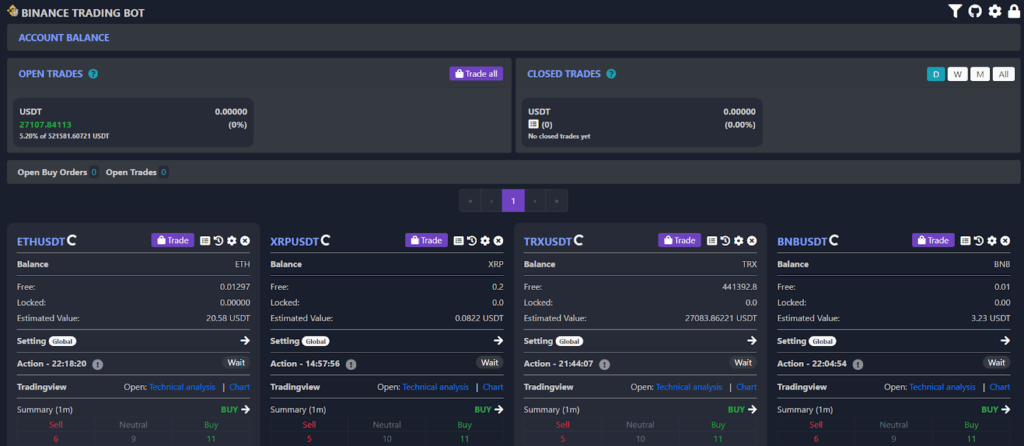Open XRPUSDT Chart link
This screenshot has height=446, width=1024.
tap(493, 387)
